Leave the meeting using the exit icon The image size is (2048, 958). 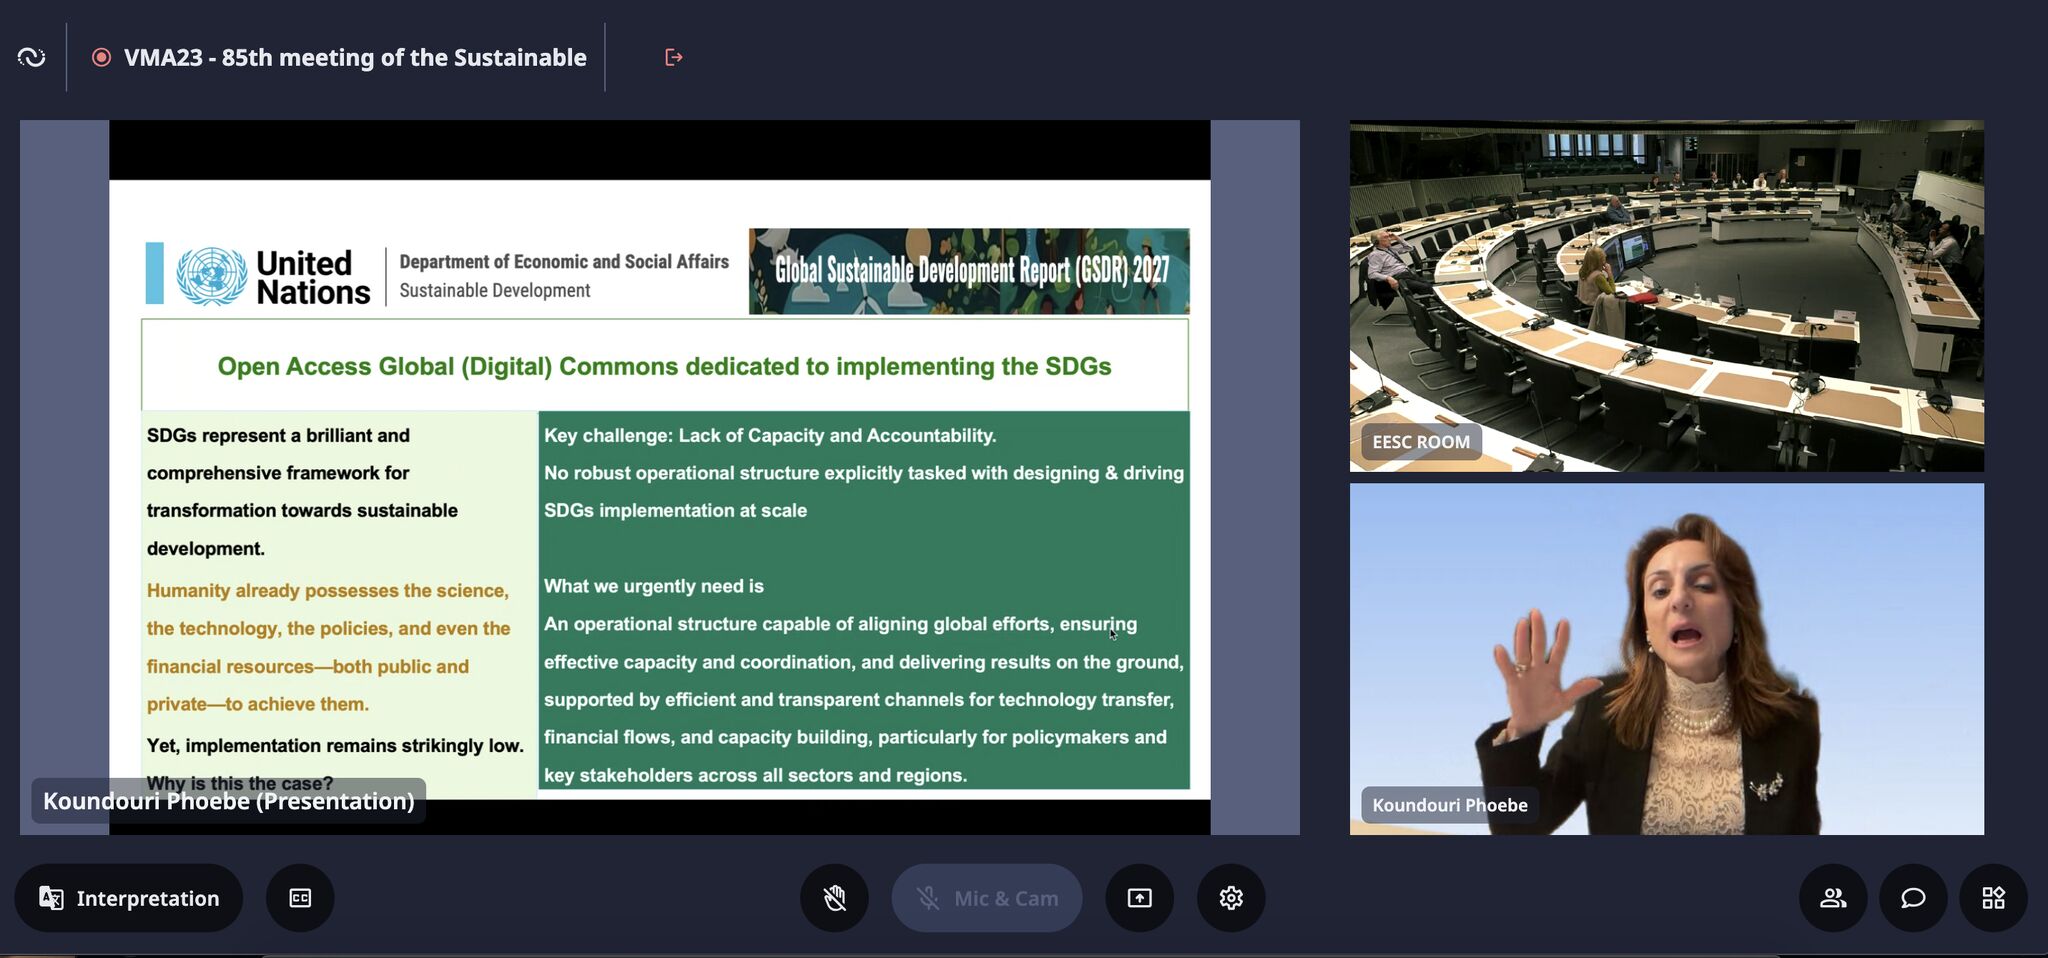(674, 58)
